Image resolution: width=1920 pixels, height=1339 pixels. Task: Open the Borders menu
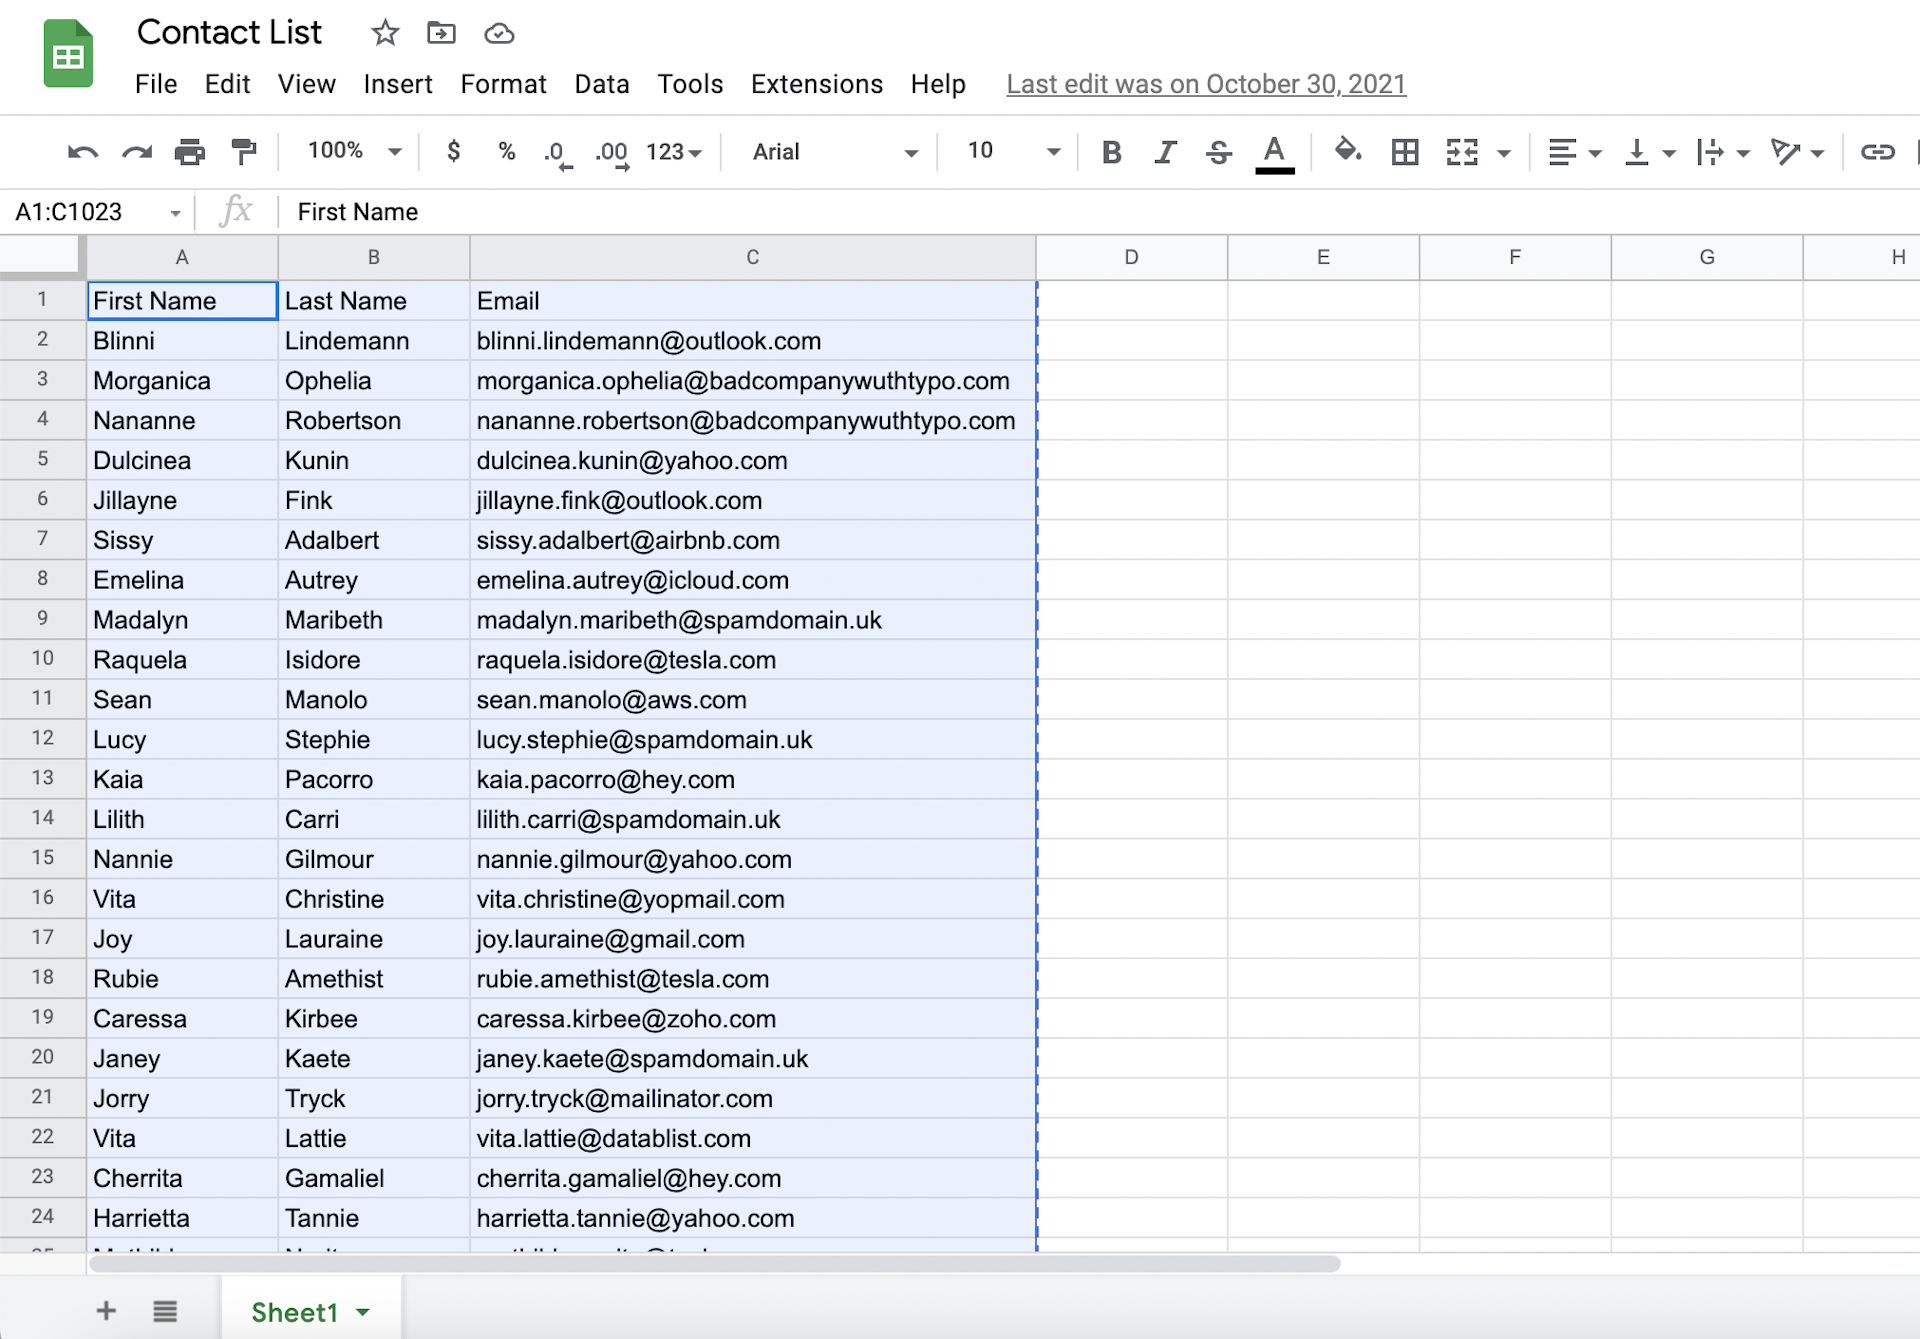1404,151
